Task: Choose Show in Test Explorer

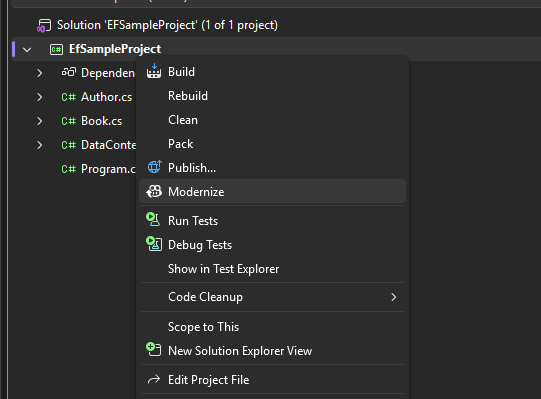Action: click(272, 269)
